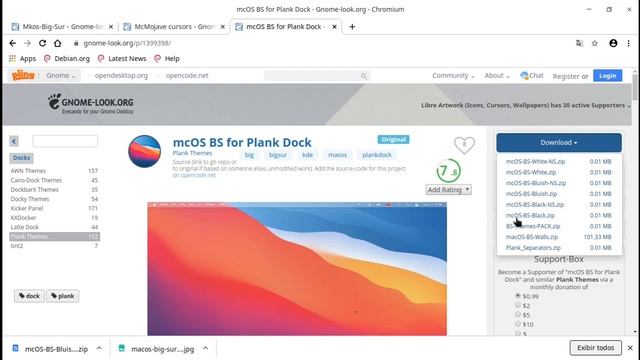The image size is (640, 360).
Task: Open the Chromium profile avatar
Action: [613, 43]
